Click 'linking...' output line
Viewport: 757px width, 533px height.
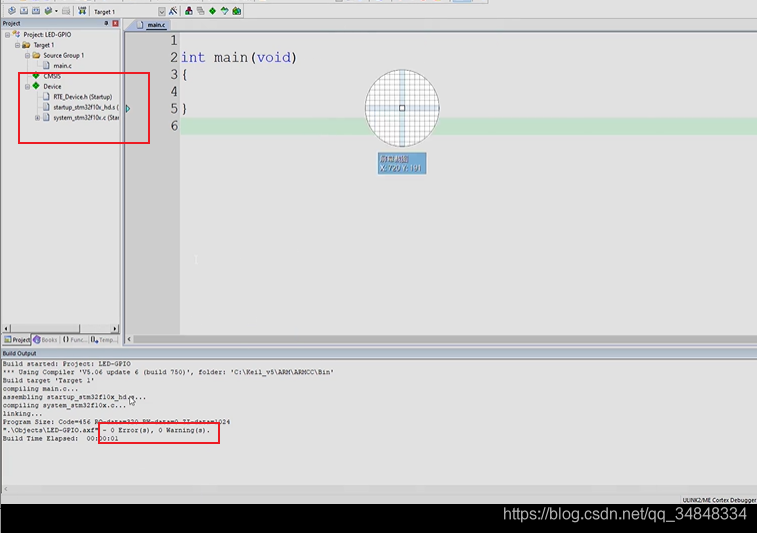pos(23,414)
